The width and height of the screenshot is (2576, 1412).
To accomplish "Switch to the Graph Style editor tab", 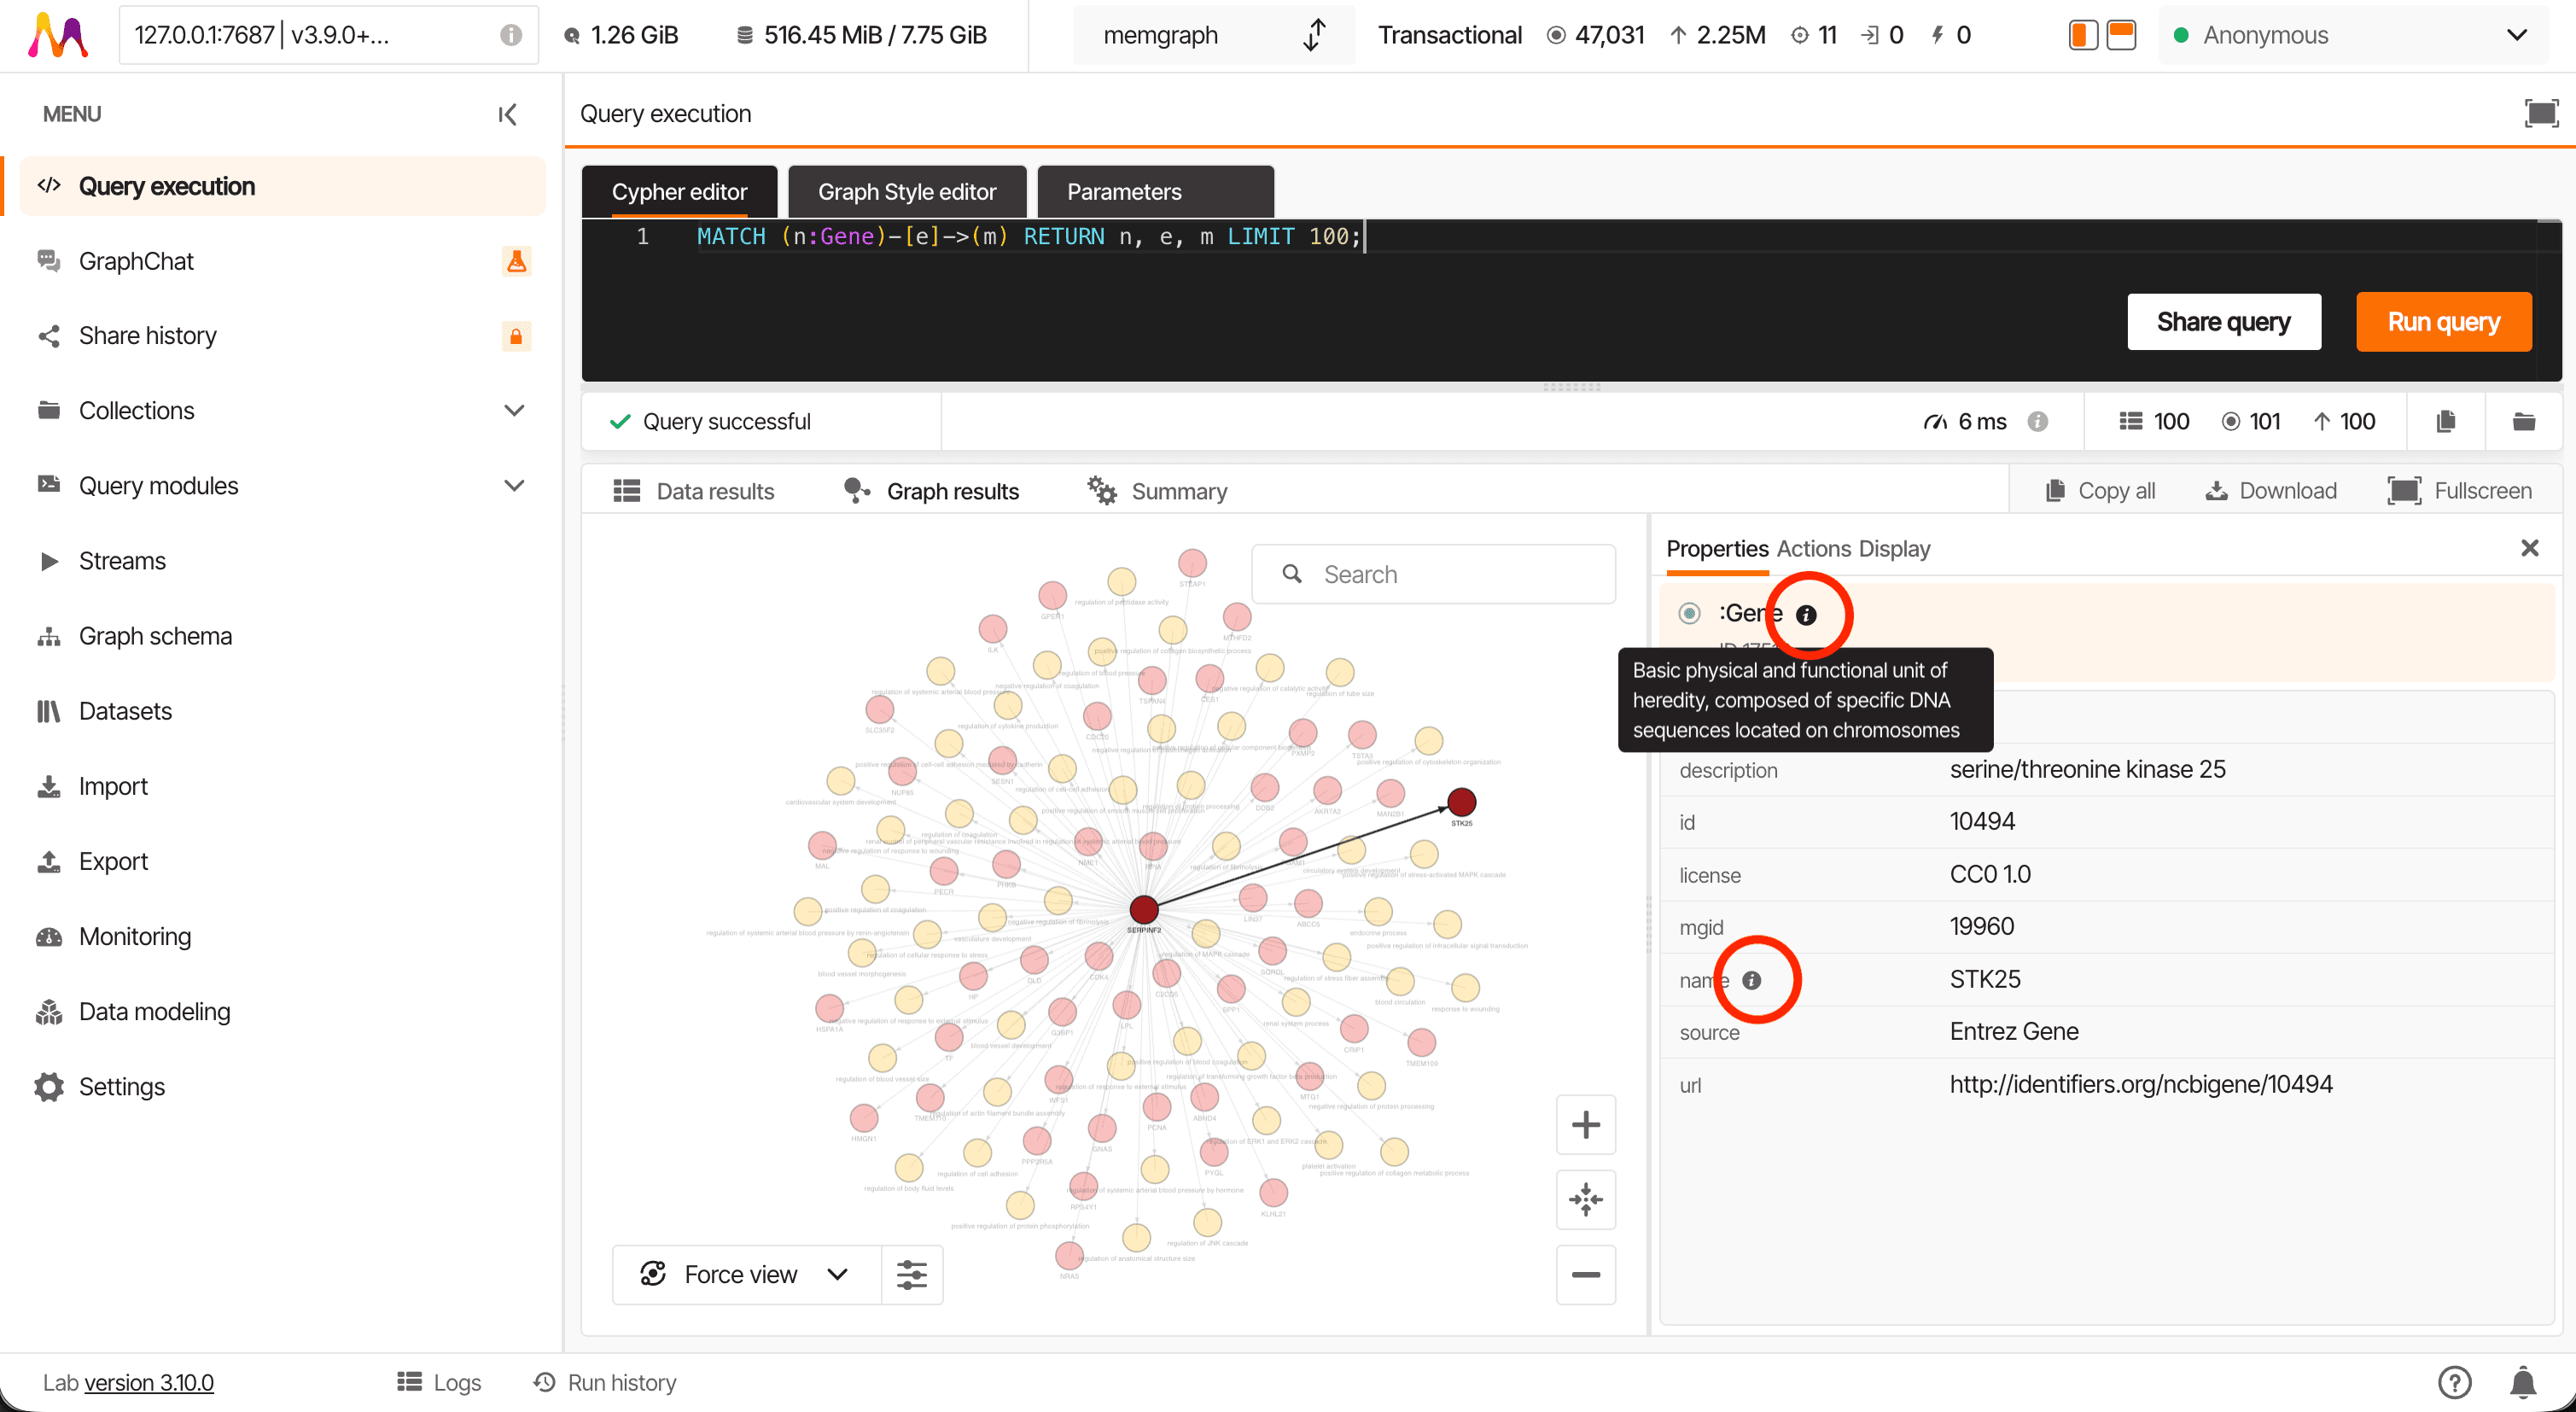I will tap(906, 191).
